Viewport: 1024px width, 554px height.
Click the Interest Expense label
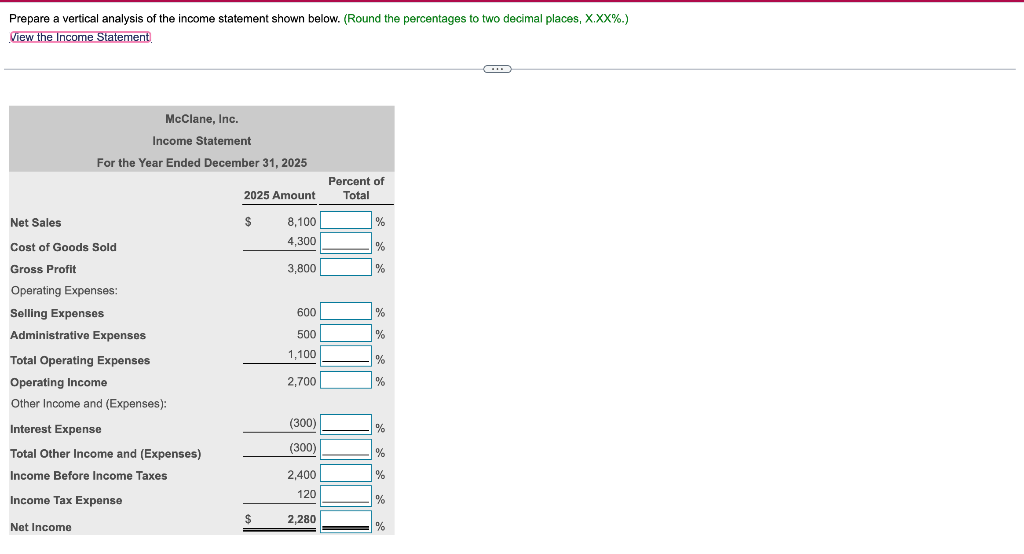(56, 429)
